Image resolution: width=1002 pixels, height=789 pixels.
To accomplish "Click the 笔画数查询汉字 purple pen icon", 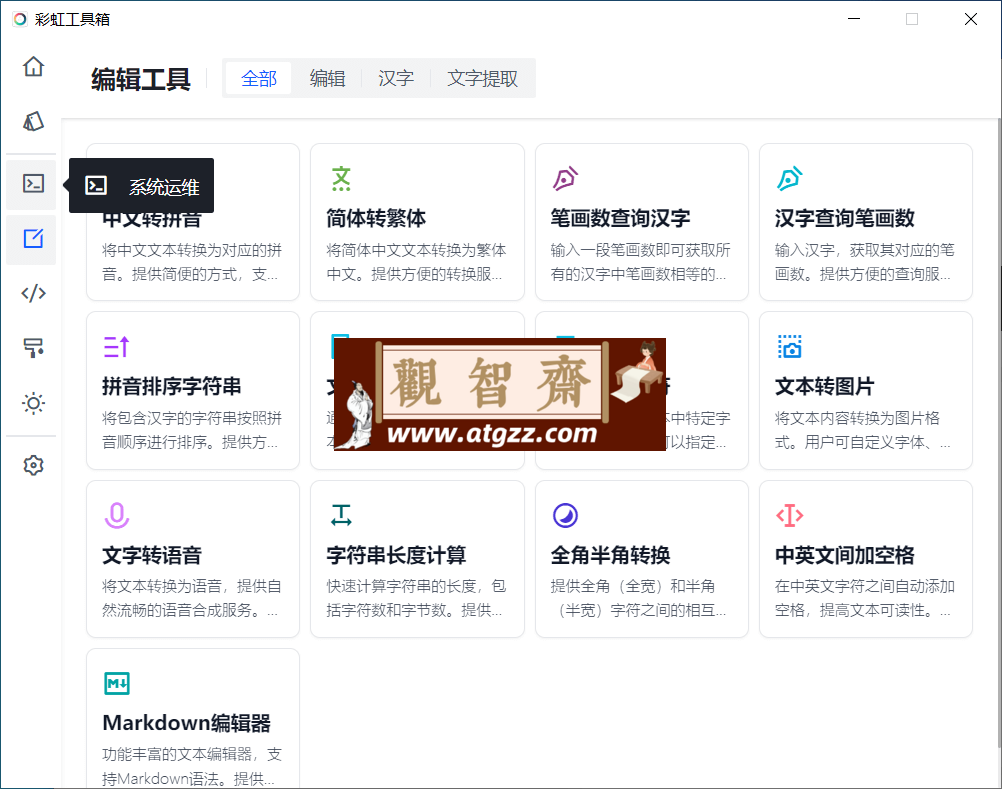I will click(x=566, y=179).
